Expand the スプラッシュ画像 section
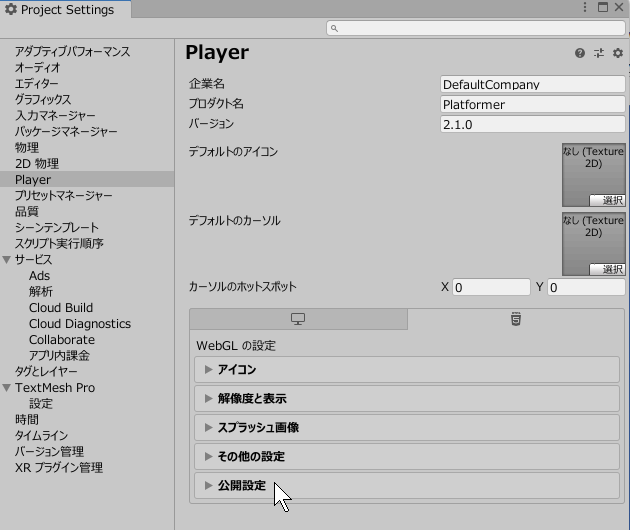The height and width of the screenshot is (530, 630). coord(407,428)
